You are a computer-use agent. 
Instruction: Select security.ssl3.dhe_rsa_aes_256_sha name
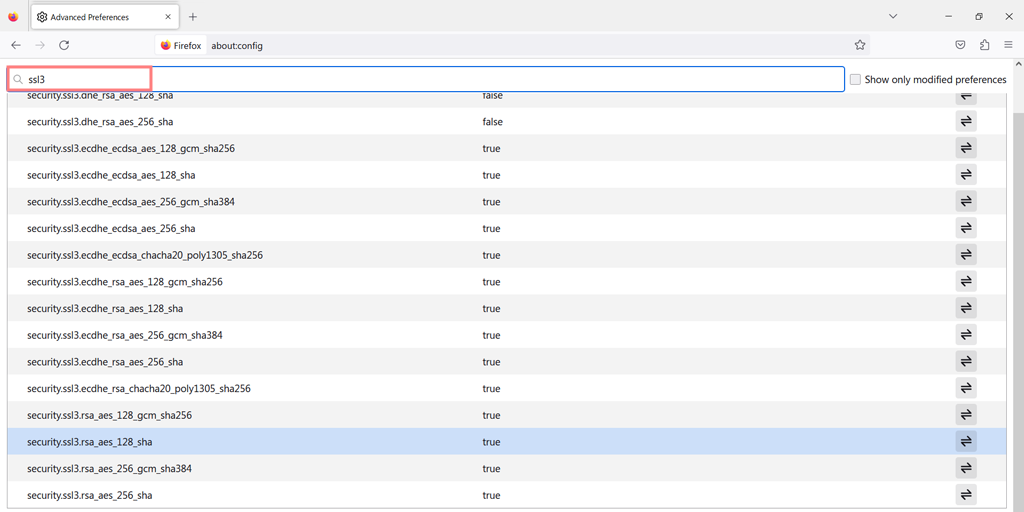100,121
